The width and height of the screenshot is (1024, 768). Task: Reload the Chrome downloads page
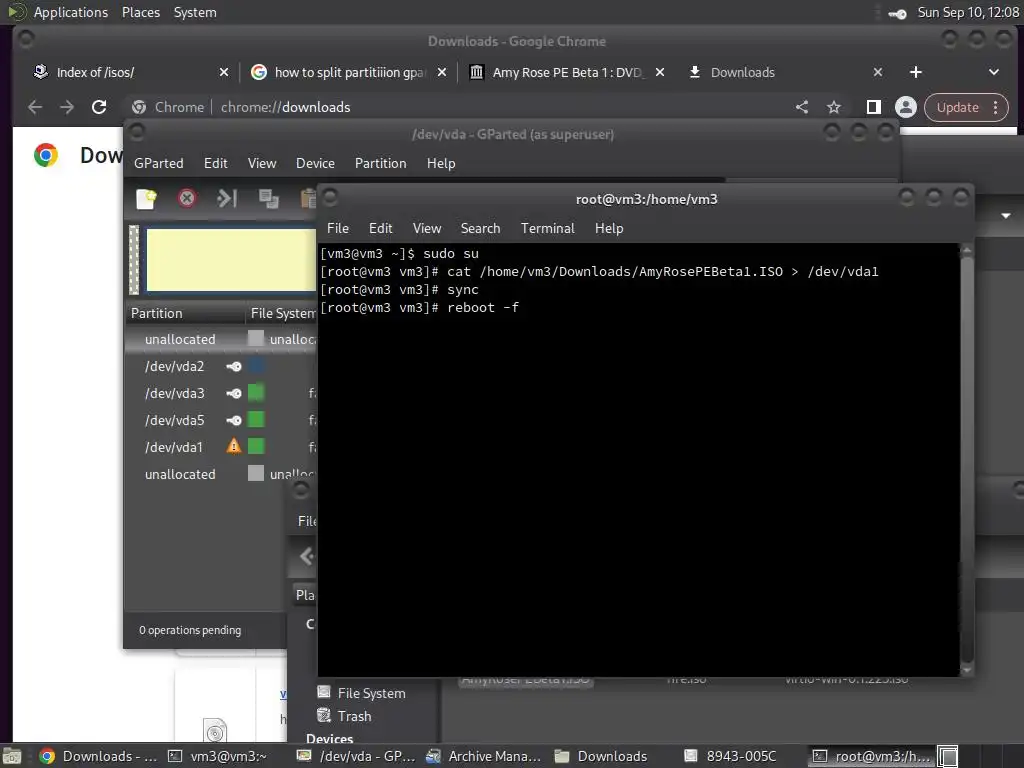[99, 107]
